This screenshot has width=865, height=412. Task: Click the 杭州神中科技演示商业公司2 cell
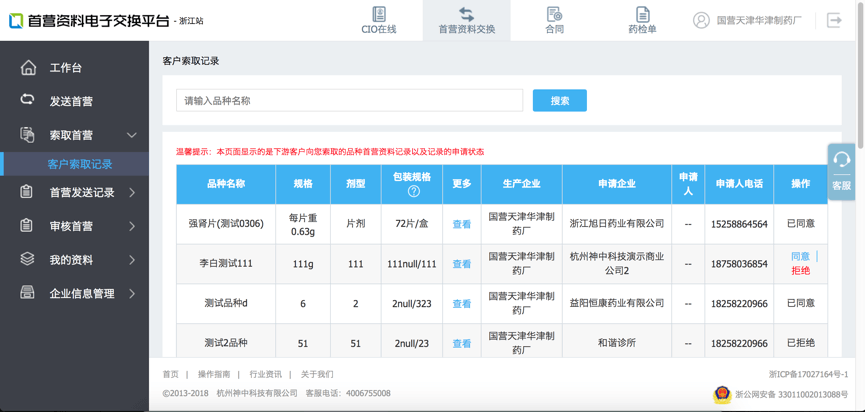[x=617, y=264]
